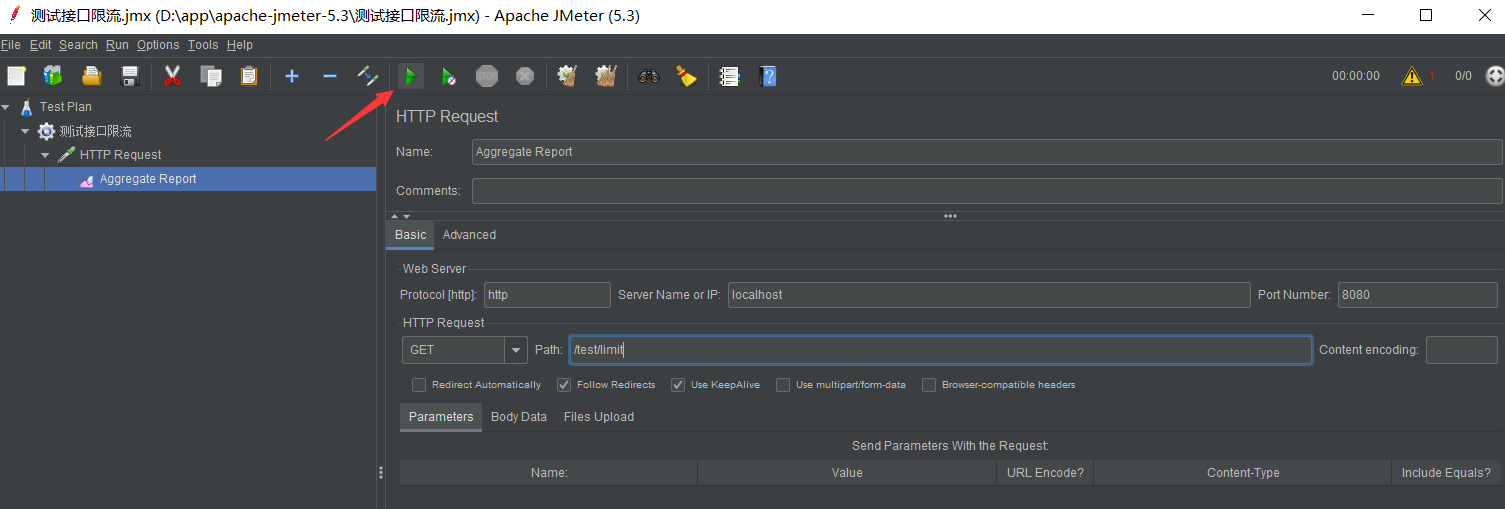This screenshot has height=509, width=1505.
Task: Click the circular status icon top right
Action: [x=1495, y=76]
